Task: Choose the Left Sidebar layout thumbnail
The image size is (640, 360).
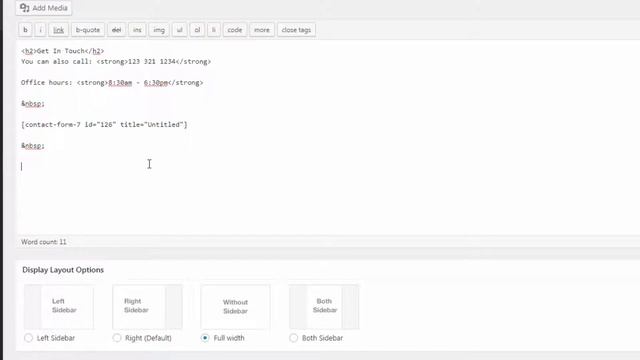Action: 59,307
